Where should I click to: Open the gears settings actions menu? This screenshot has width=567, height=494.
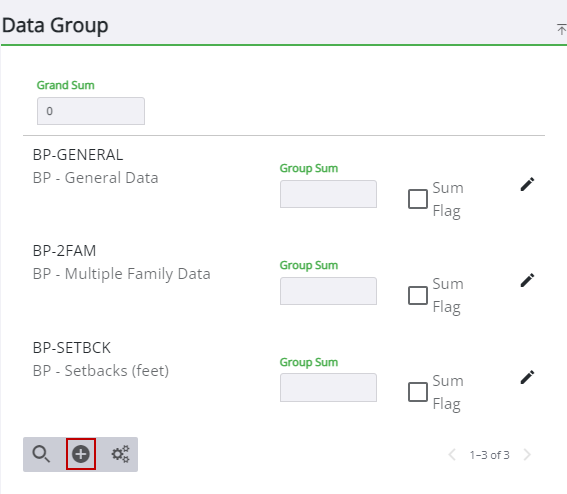120,454
